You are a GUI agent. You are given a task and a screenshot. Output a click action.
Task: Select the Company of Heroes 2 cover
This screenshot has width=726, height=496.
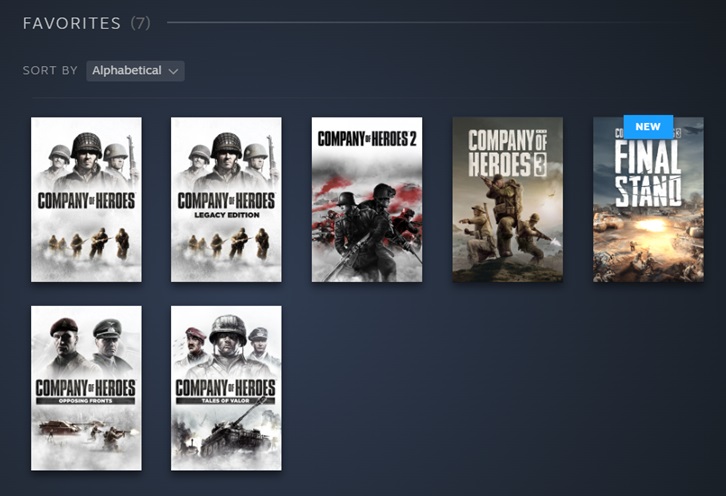(367, 200)
